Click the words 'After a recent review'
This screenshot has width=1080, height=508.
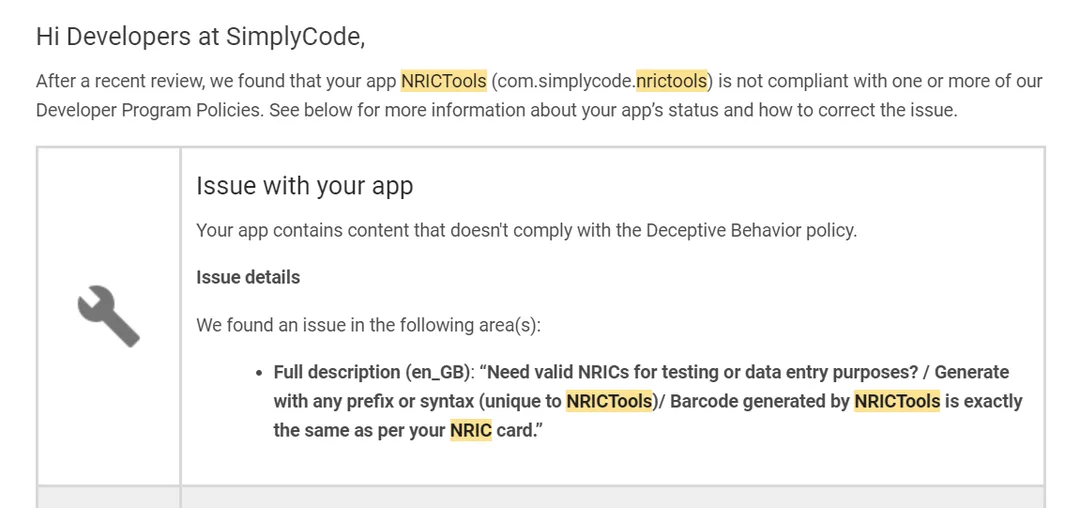pos(120,81)
